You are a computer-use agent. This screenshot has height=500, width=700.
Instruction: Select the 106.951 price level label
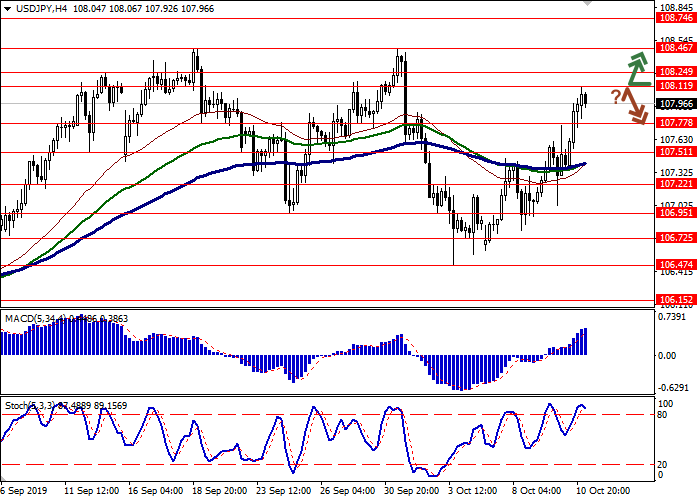[676, 213]
